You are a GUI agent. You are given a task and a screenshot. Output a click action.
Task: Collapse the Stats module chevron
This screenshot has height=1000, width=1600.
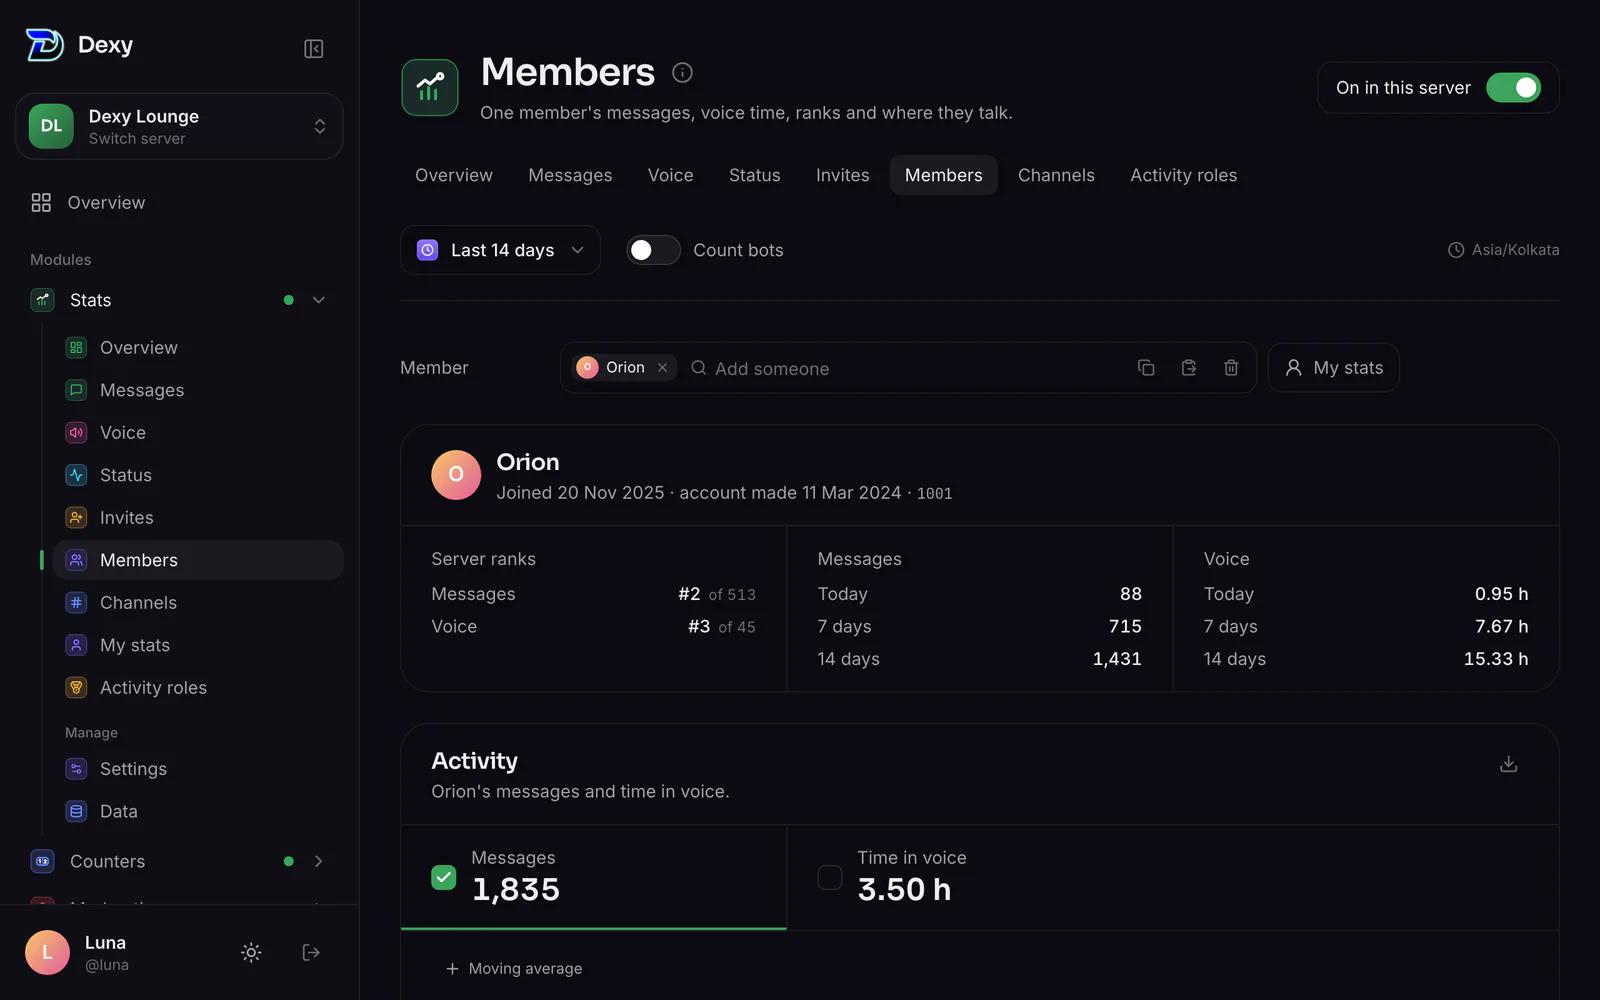319,300
